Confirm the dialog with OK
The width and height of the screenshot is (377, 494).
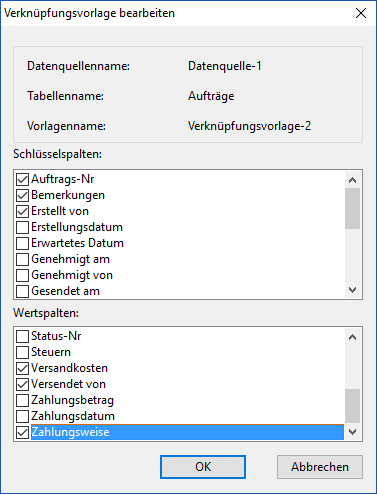[203, 467]
